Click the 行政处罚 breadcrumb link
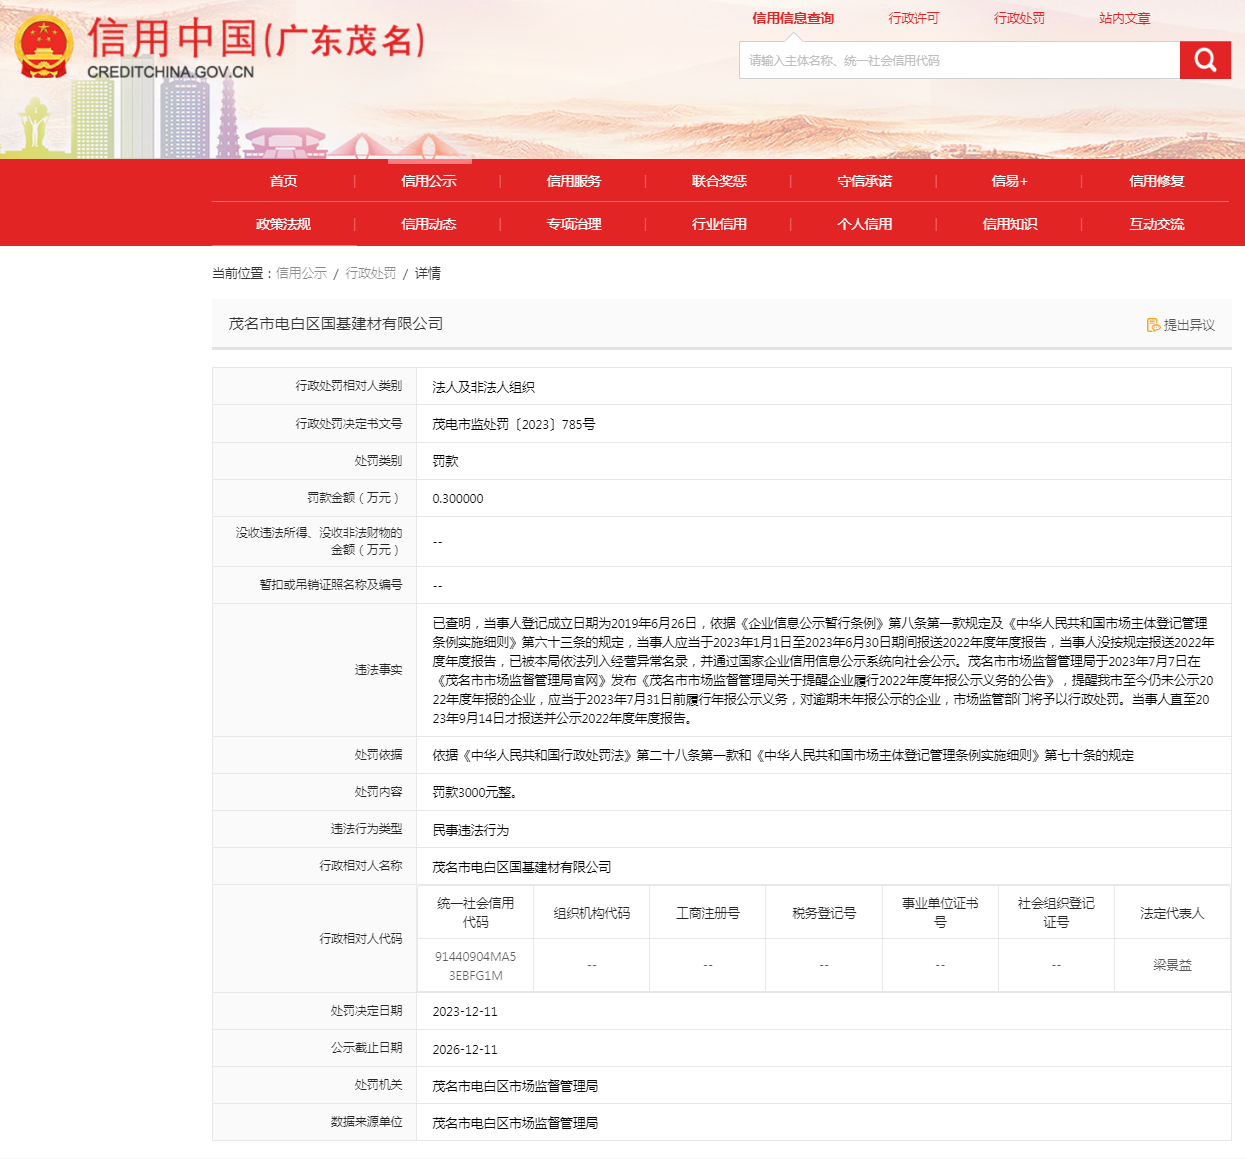1245x1159 pixels. click(371, 273)
